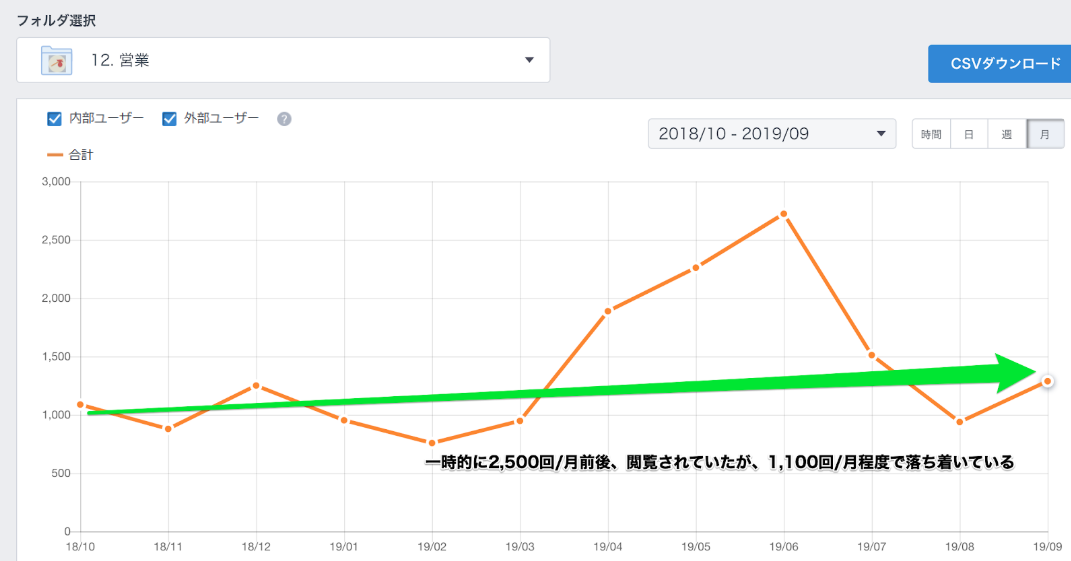Click the gray question mark help icon
This screenshot has width=1071, height=561.
pos(284,119)
